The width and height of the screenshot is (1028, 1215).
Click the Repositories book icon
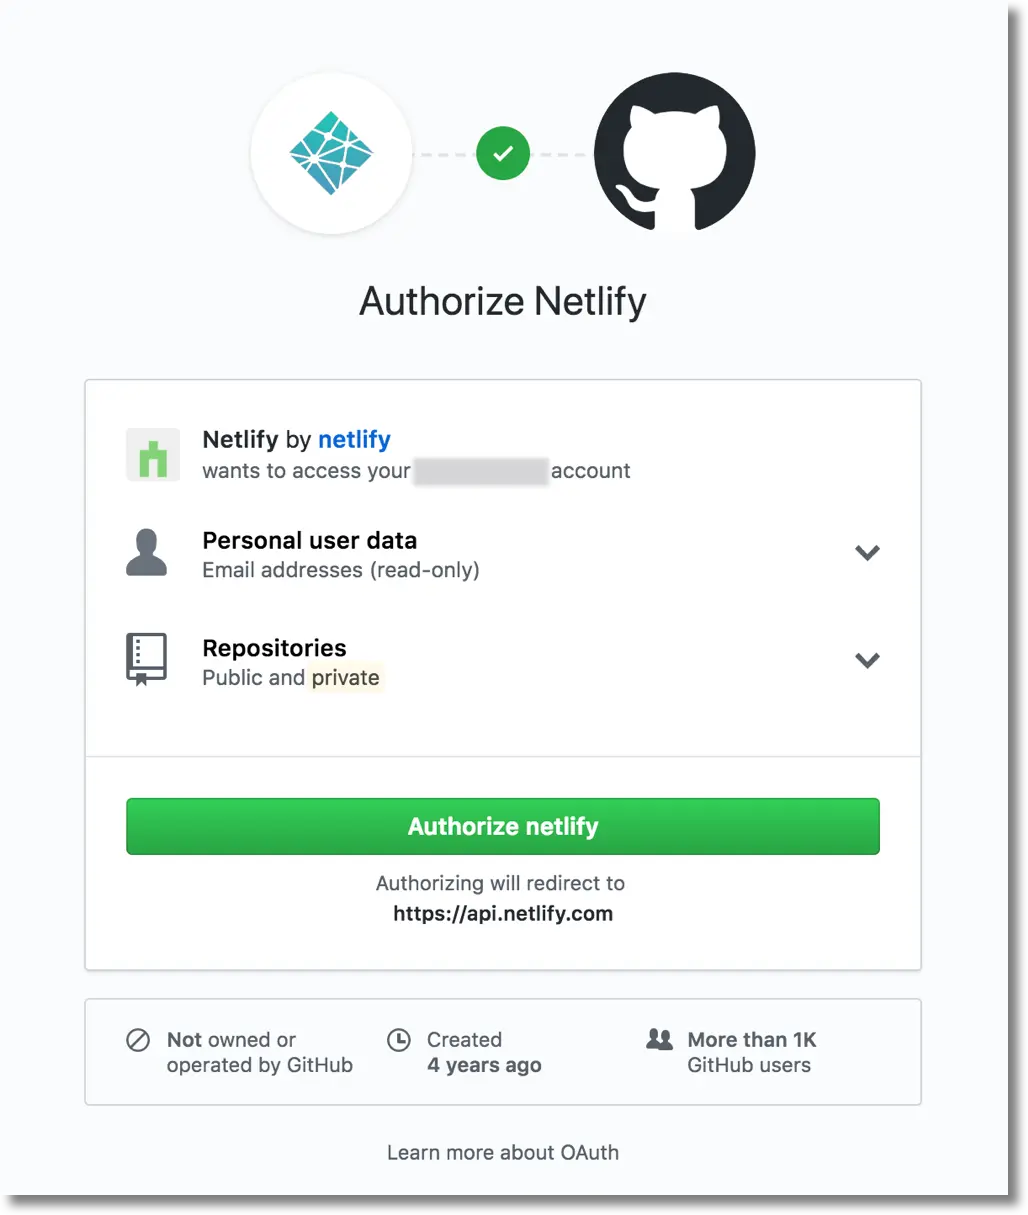147,659
